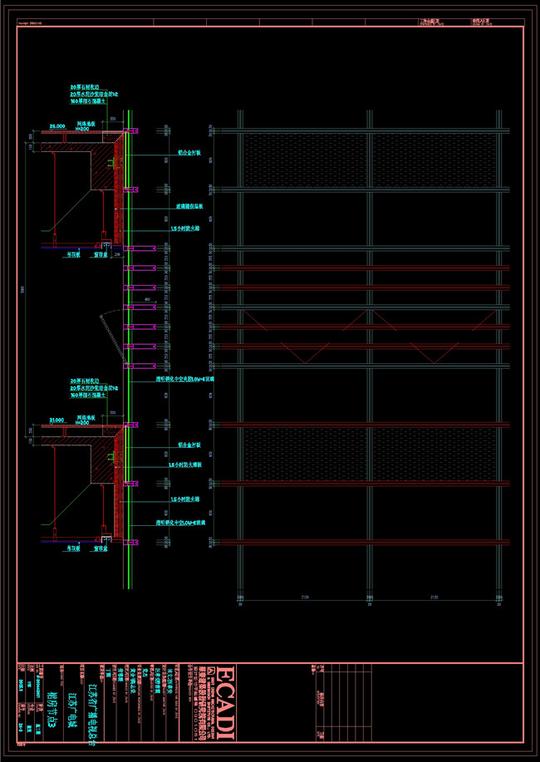Select the red V-shaped opening lines in the elevation
Image resolution: width=540 pixels, height=762 pixels.
pos(369,336)
